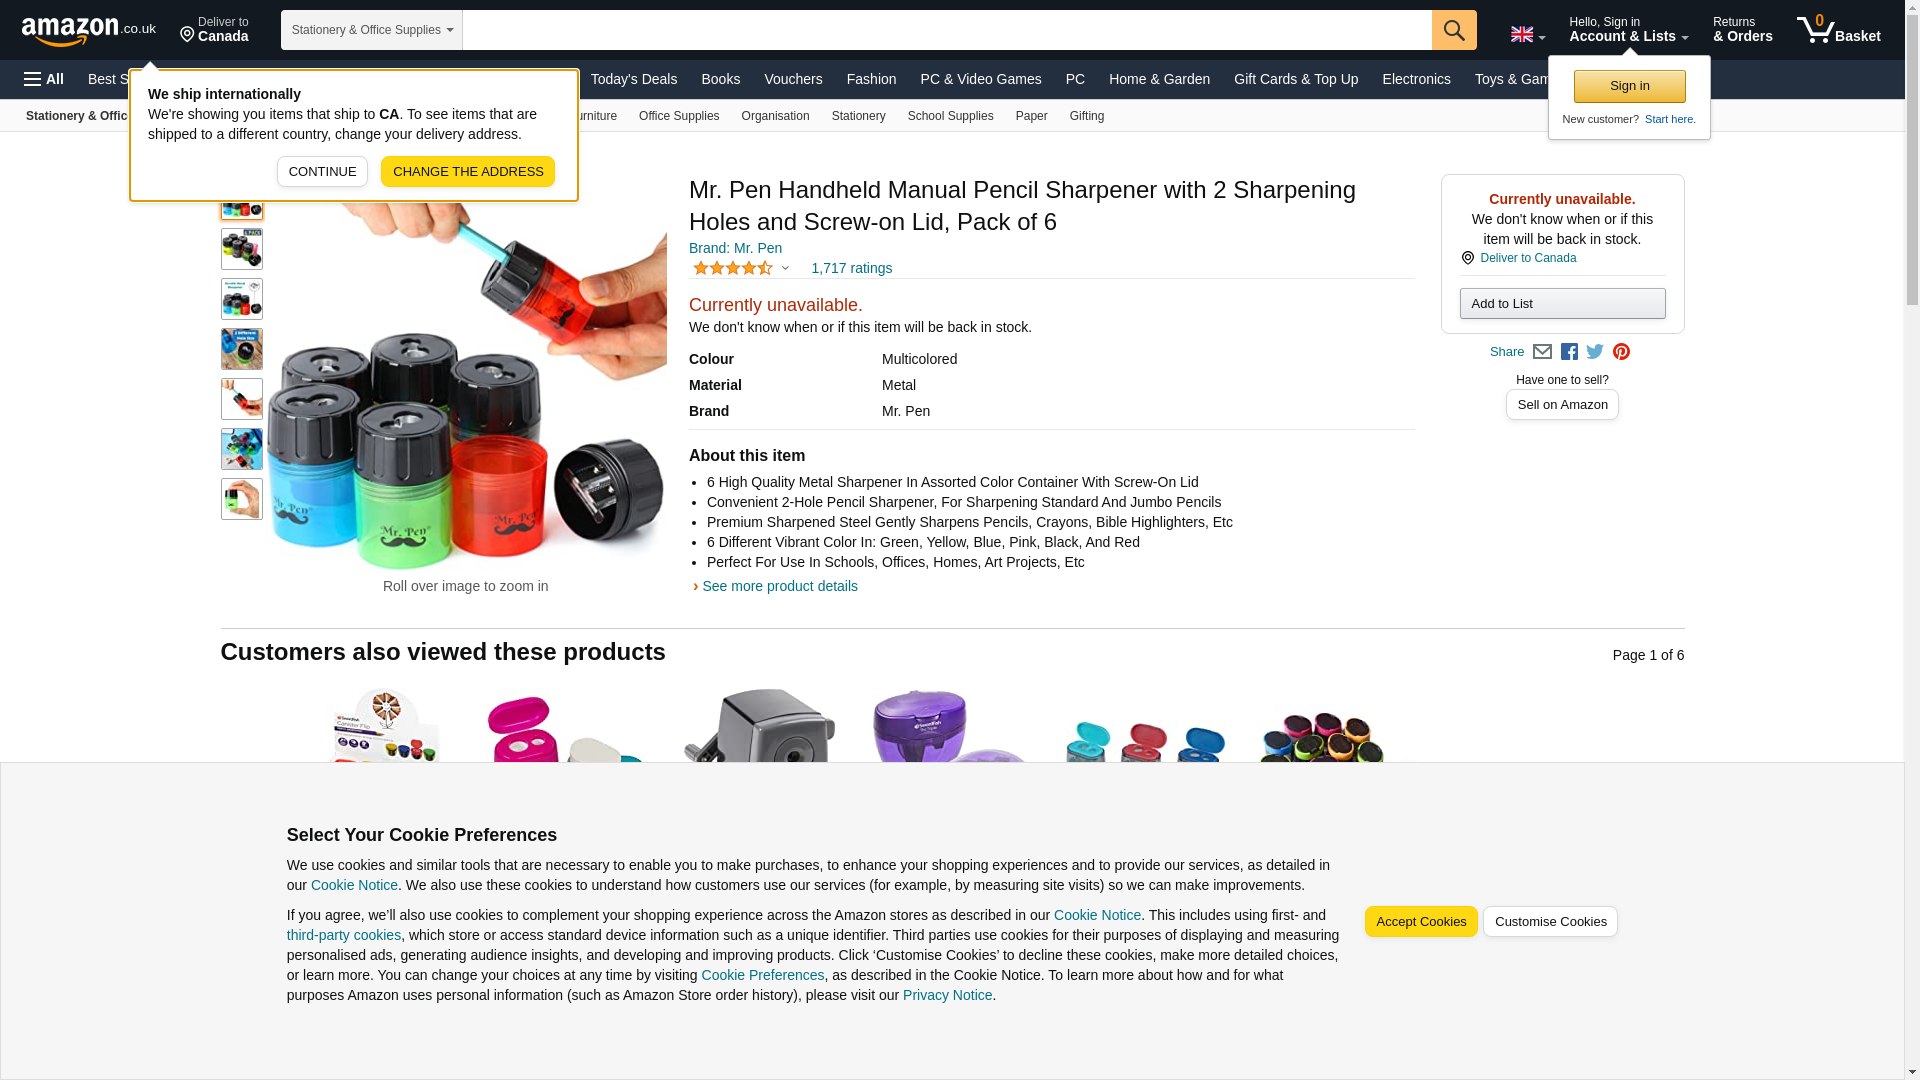Share product via email icon
The width and height of the screenshot is (1920, 1080).
[1541, 352]
